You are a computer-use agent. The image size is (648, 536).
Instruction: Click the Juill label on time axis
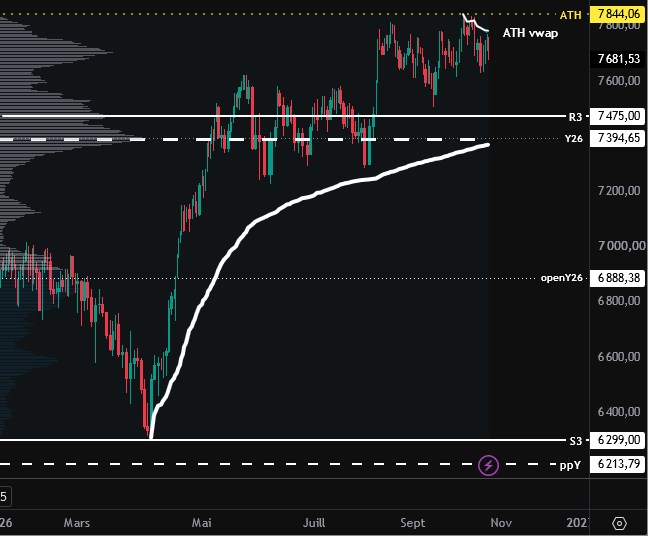point(314,523)
